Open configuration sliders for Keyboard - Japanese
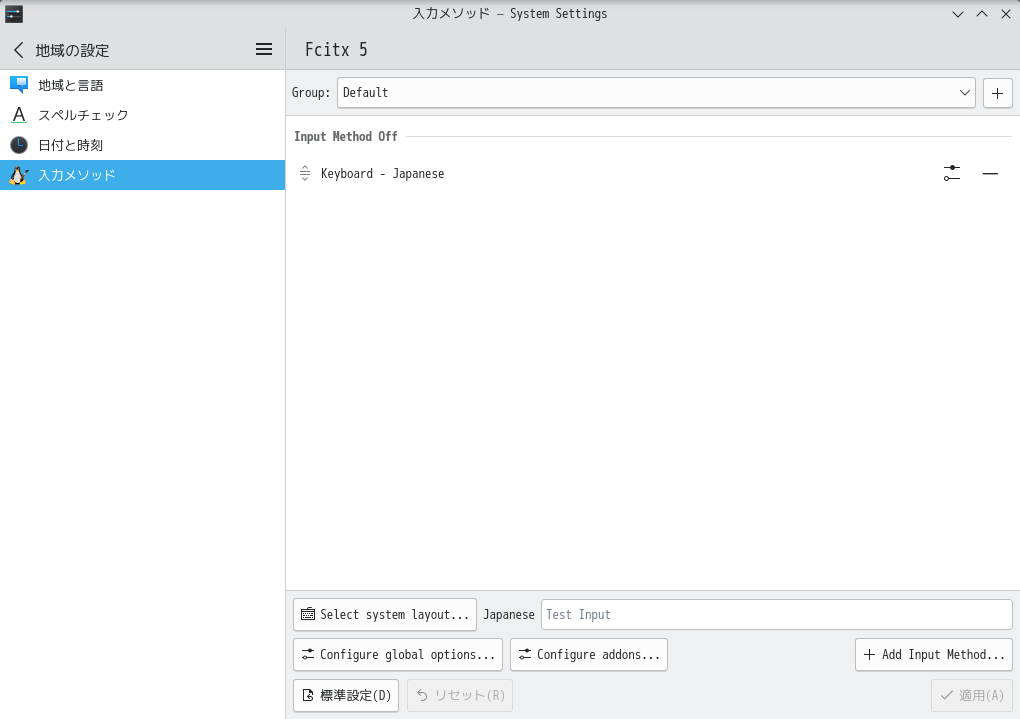 pos(952,174)
